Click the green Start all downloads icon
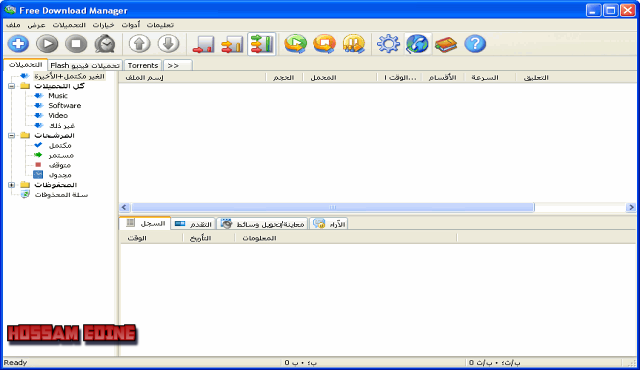640x370 pixels. point(296,44)
